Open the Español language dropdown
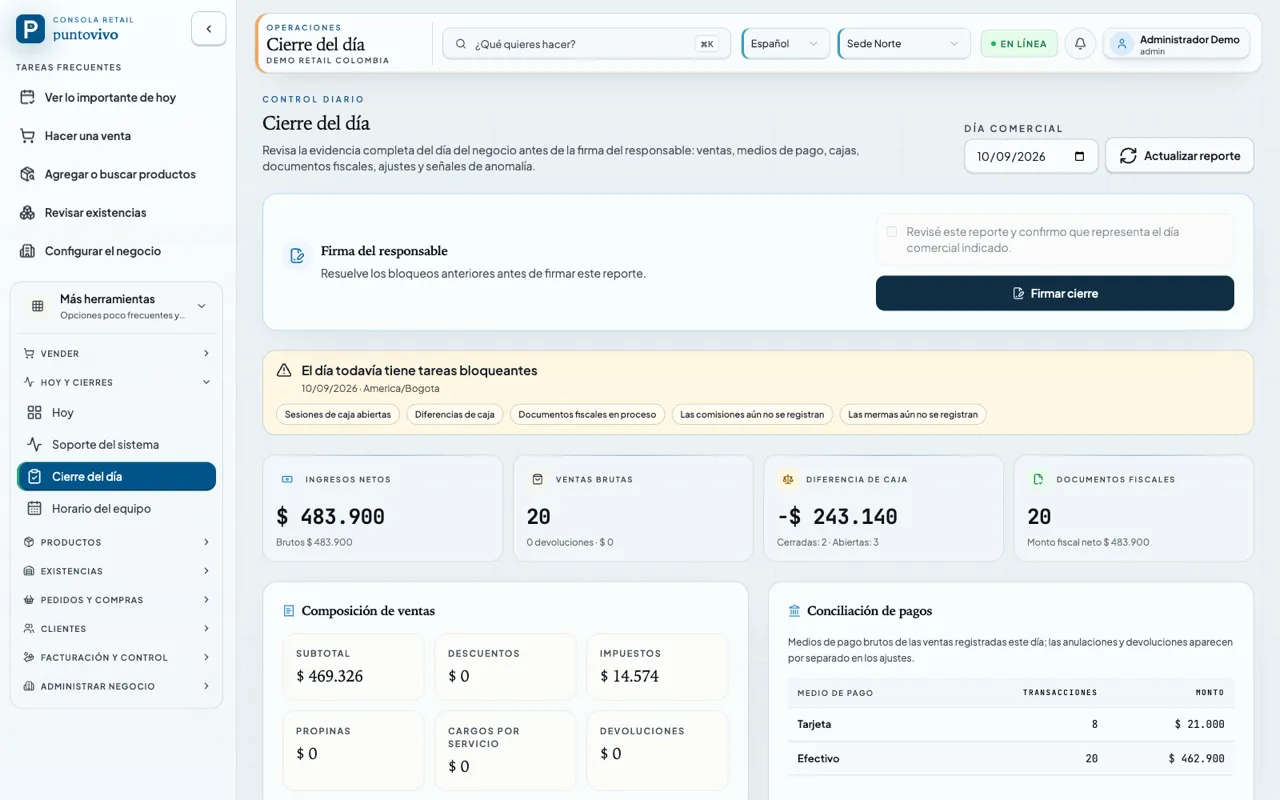 (x=785, y=44)
